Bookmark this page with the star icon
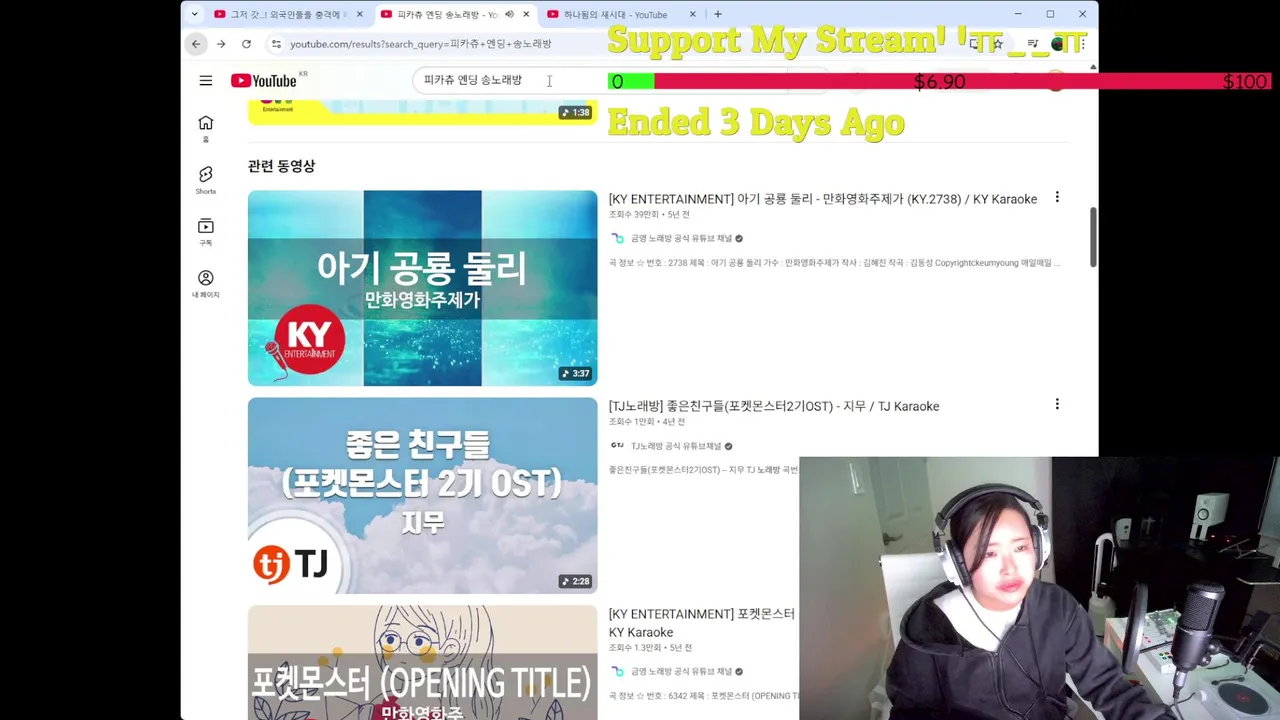This screenshot has width=1280, height=720. (x=997, y=44)
